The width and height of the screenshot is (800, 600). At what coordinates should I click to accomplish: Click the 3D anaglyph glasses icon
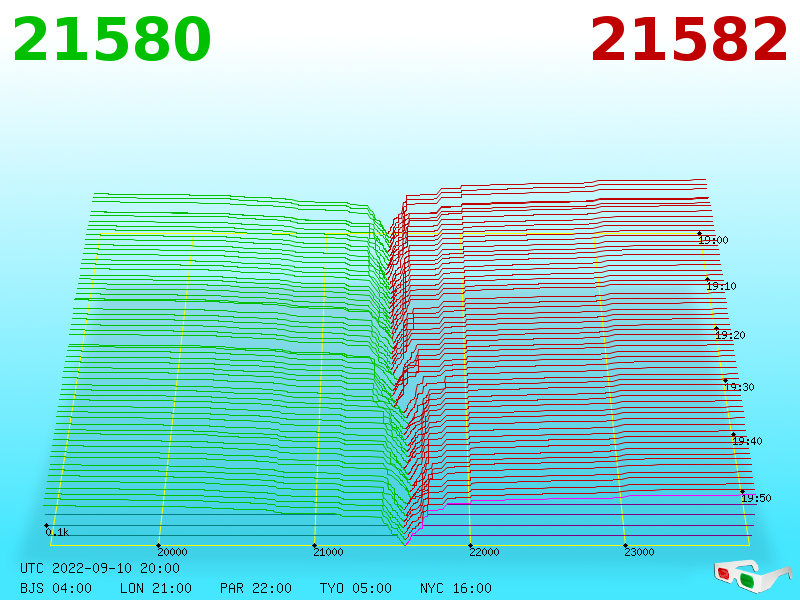(753, 575)
